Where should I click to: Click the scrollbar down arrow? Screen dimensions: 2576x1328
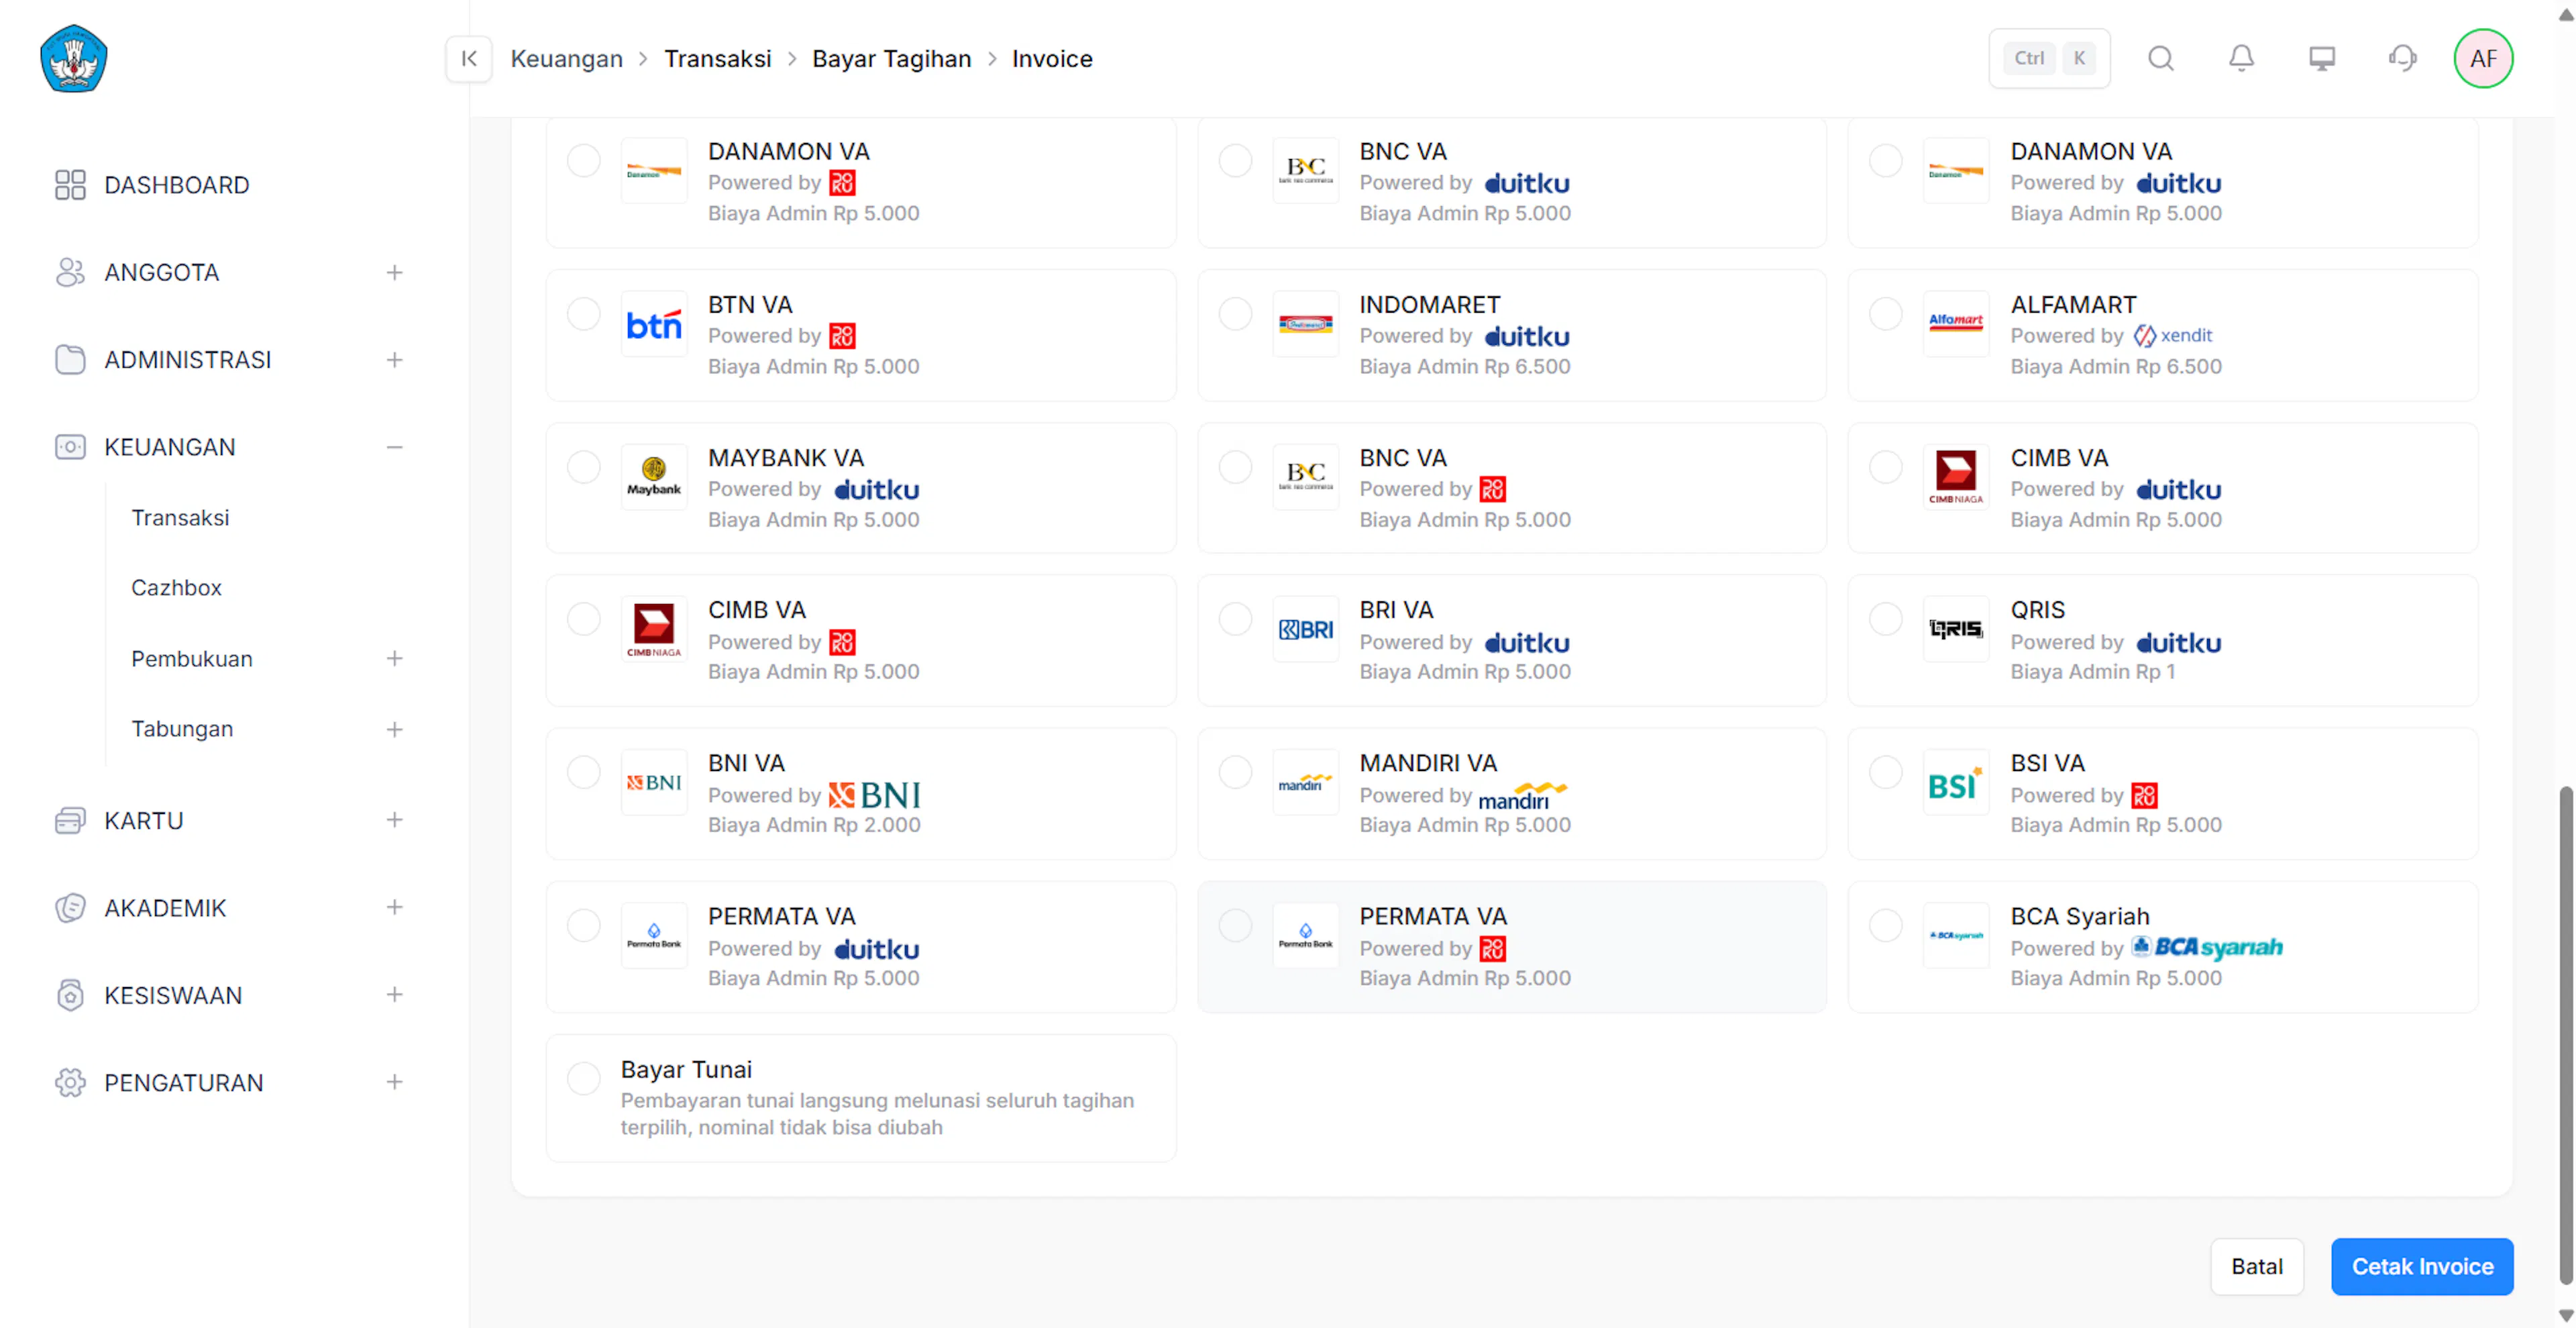2566,1315
